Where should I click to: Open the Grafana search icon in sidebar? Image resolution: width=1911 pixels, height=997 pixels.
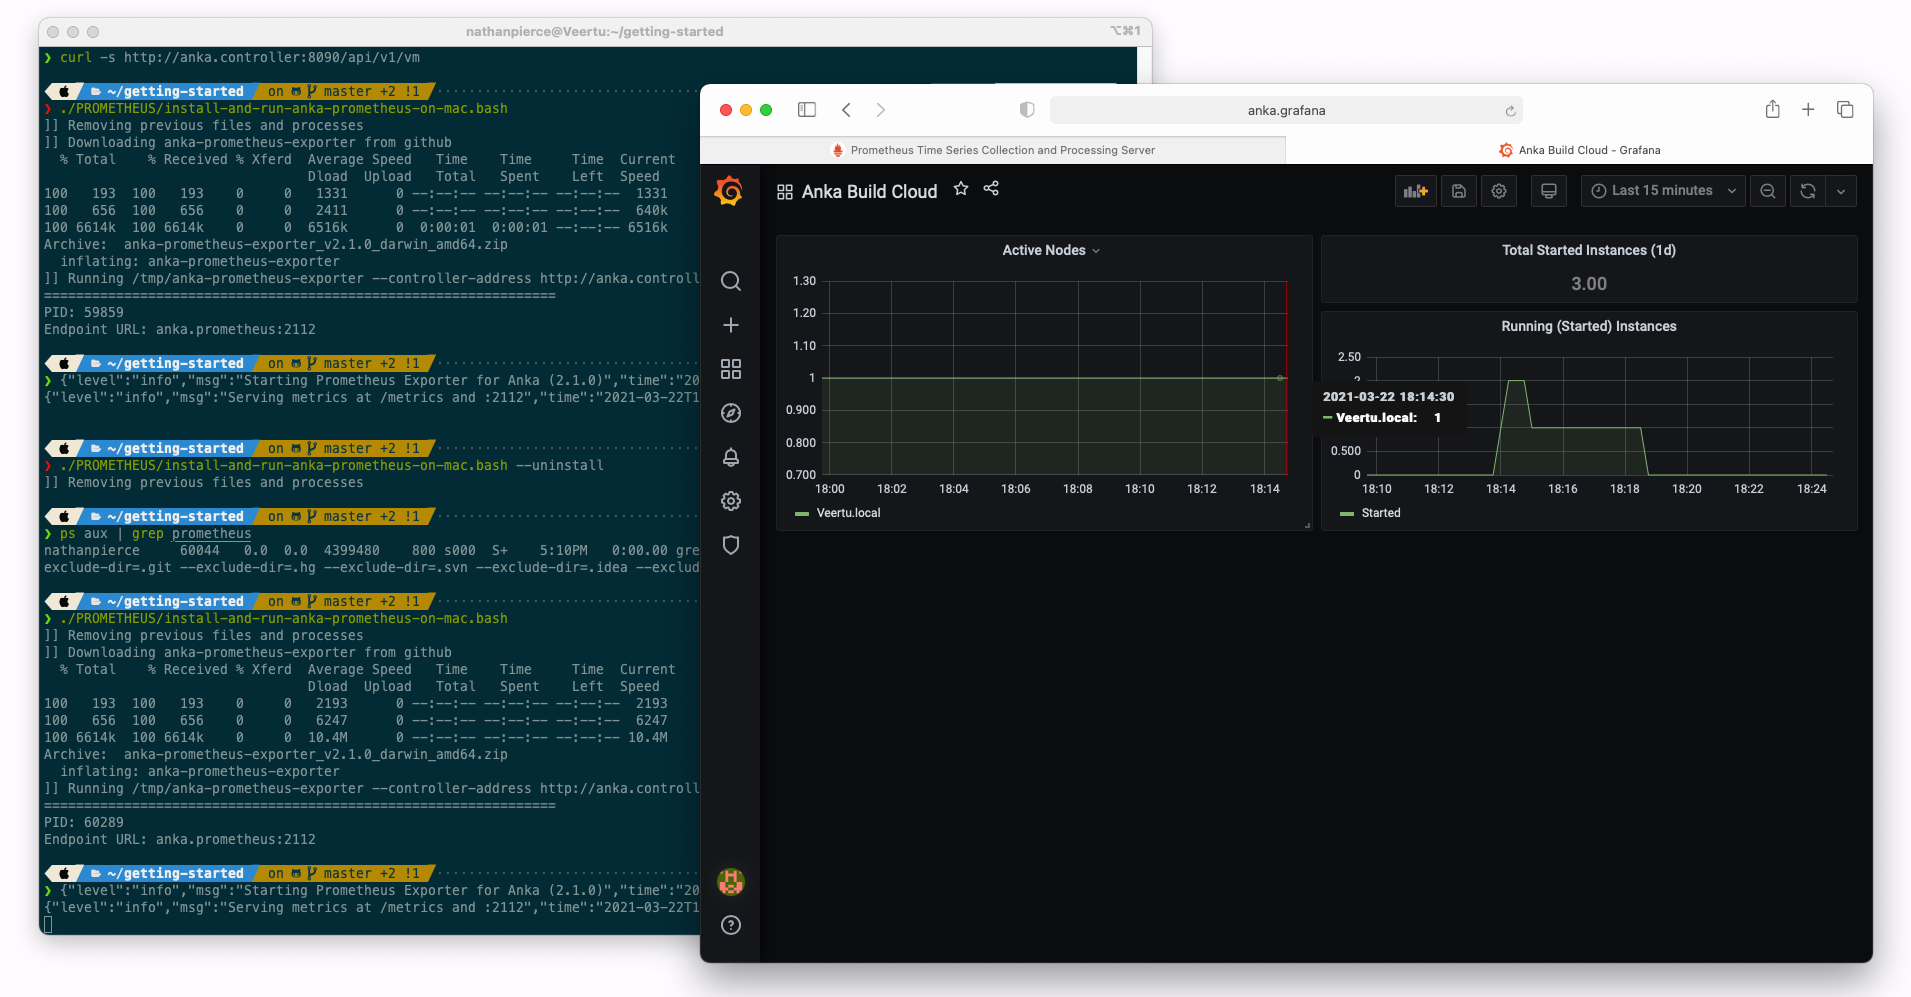[731, 281]
